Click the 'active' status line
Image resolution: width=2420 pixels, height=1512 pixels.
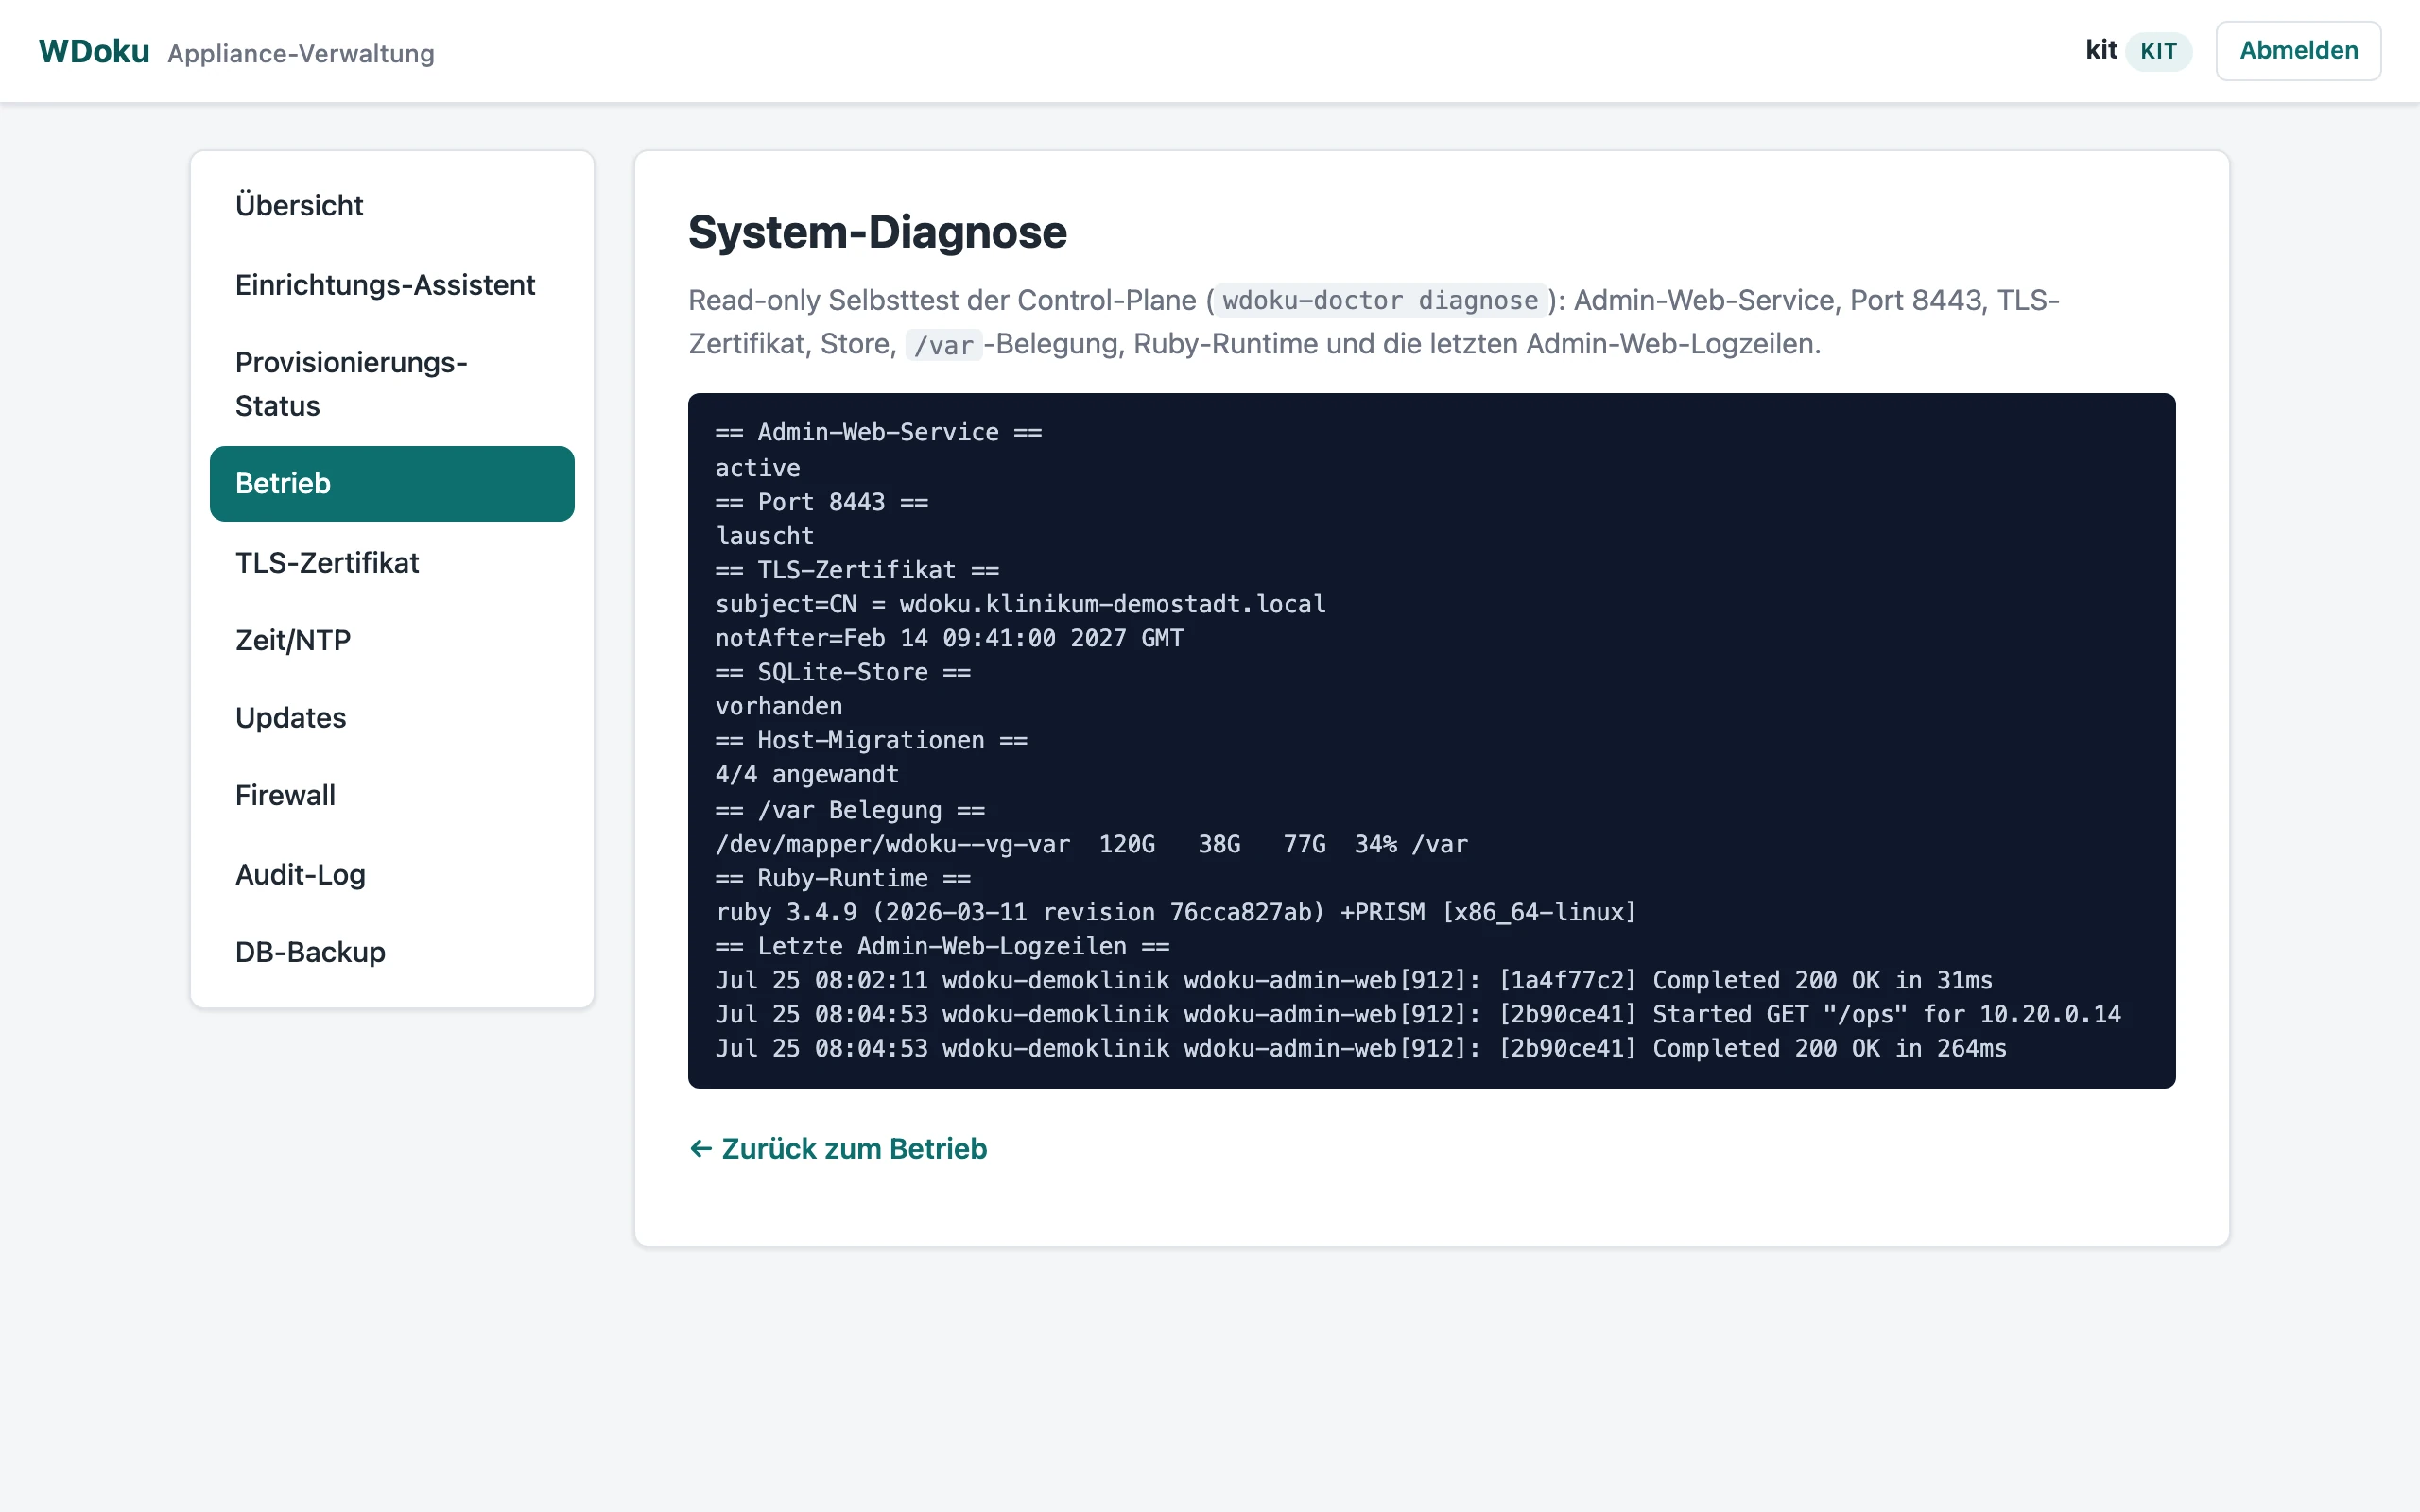coord(757,468)
